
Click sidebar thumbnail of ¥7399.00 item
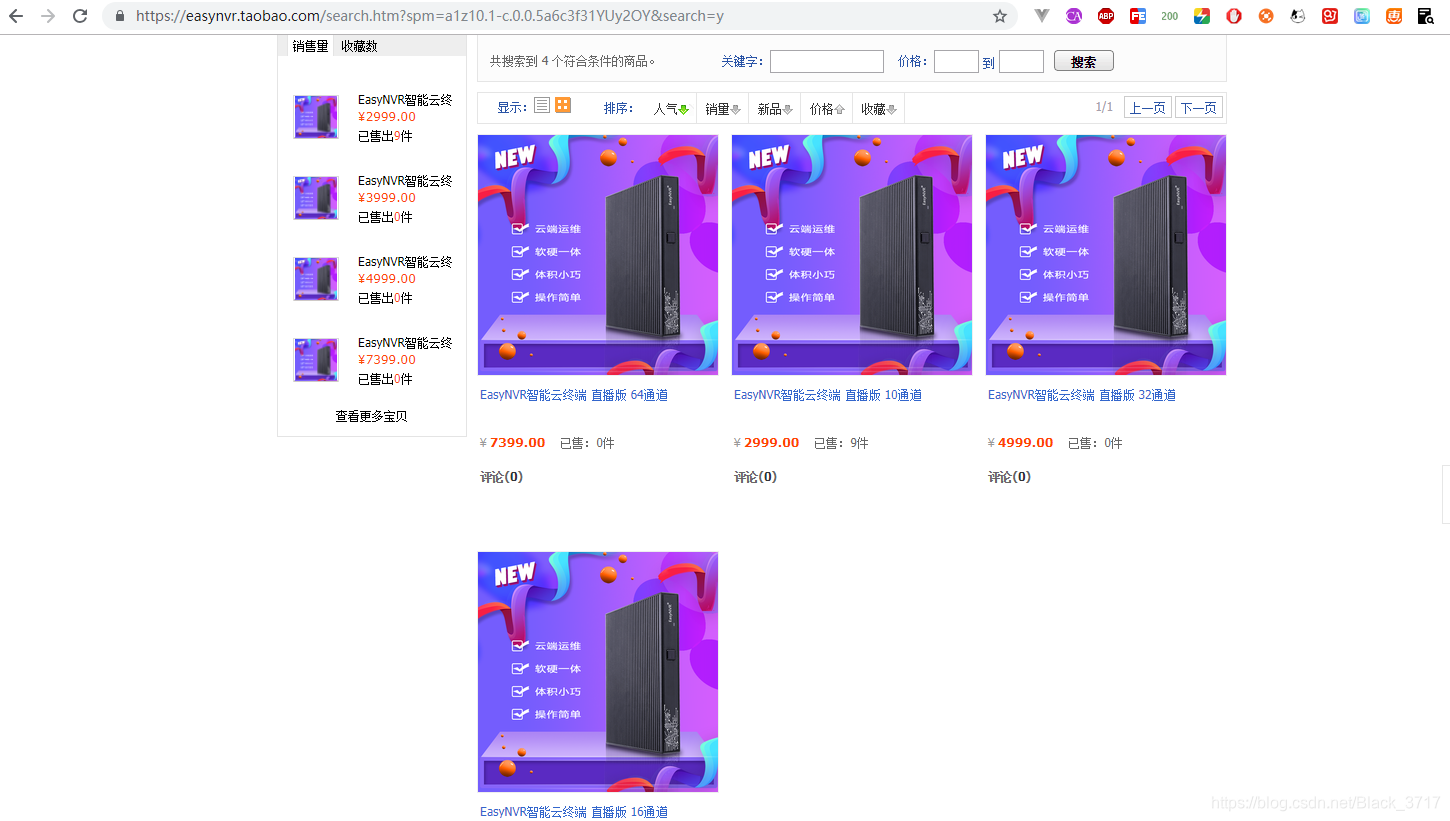click(316, 360)
